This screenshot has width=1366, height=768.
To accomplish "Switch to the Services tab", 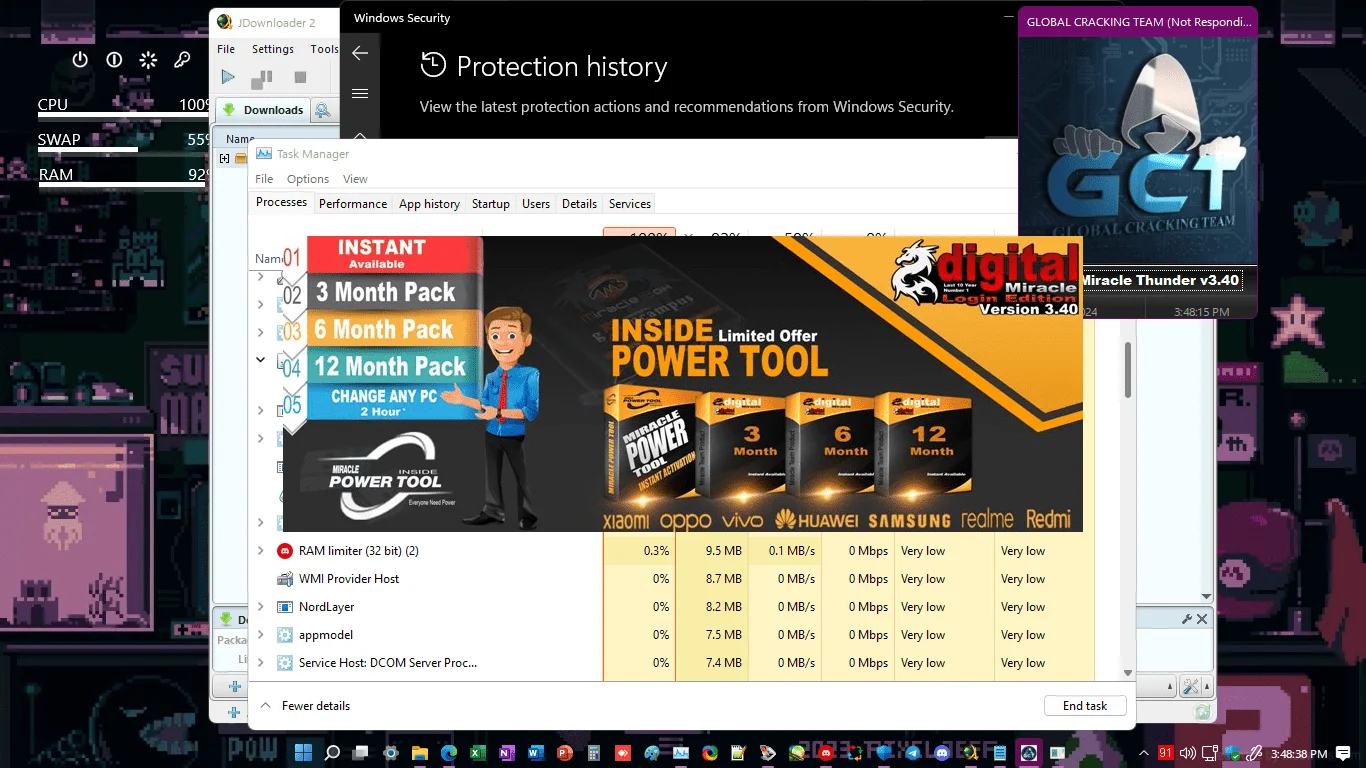I will (x=630, y=204).
